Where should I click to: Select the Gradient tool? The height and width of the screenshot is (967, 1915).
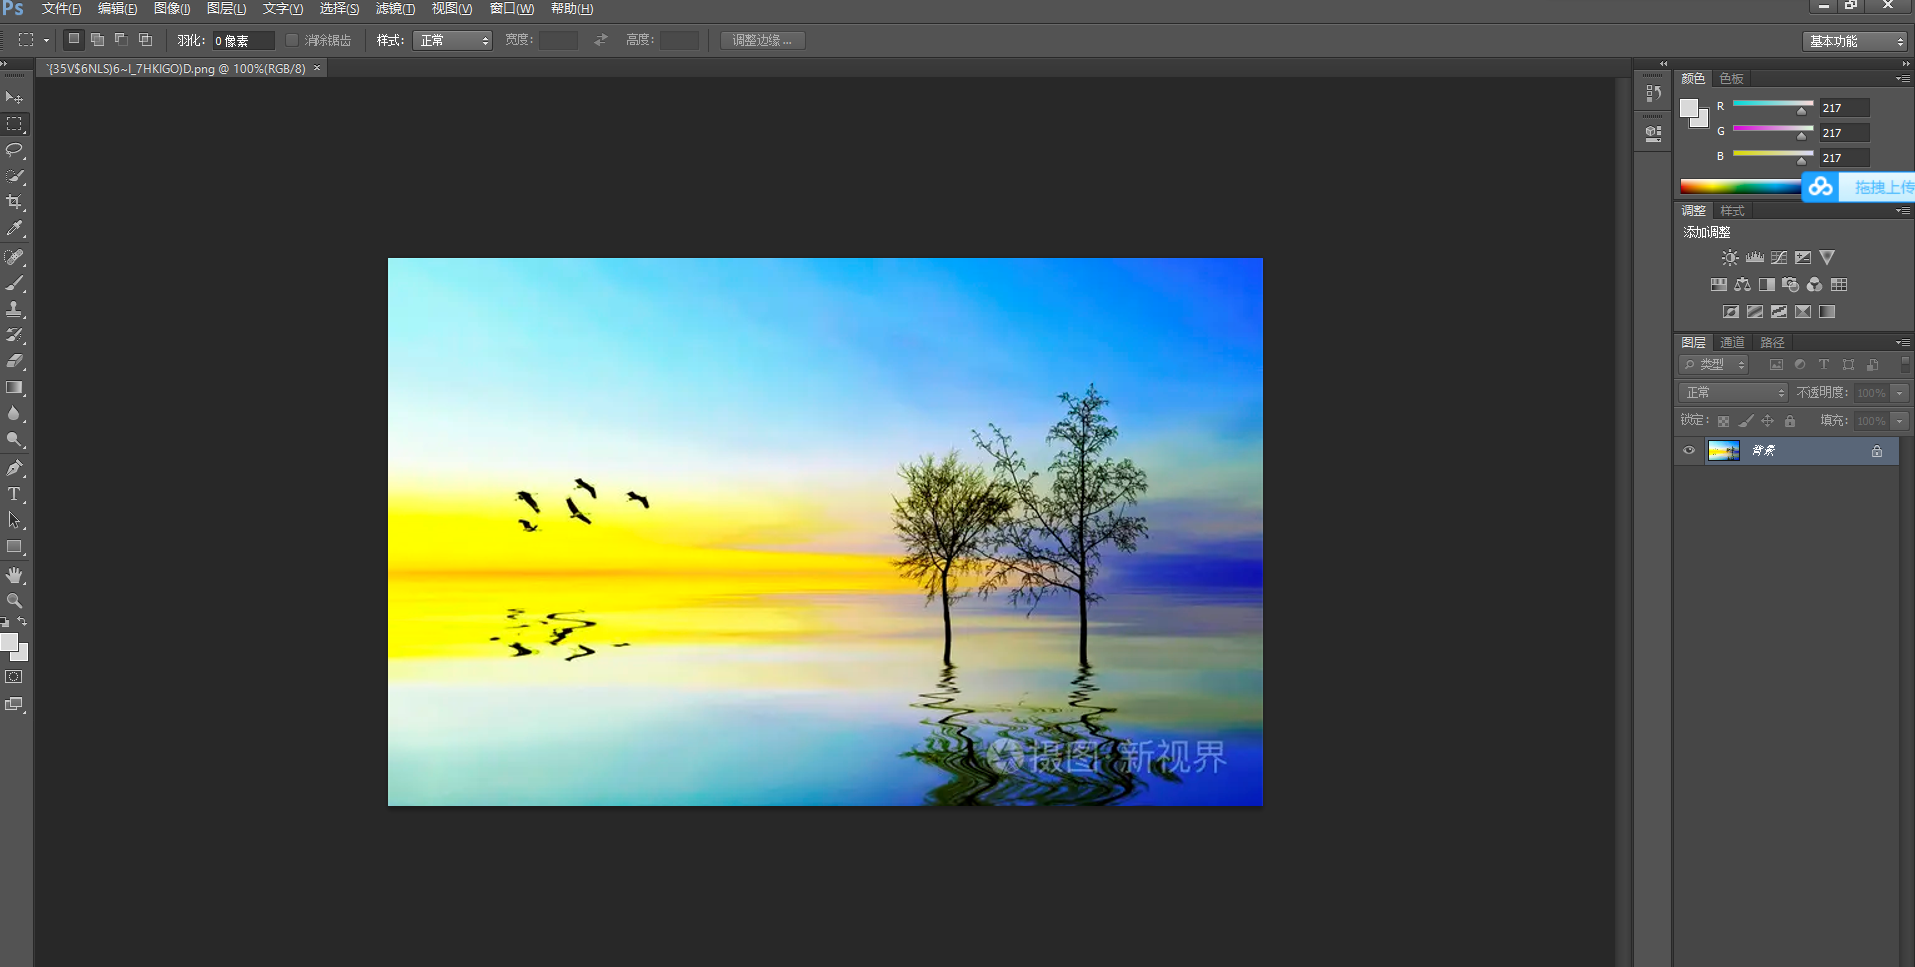(14, 387)
